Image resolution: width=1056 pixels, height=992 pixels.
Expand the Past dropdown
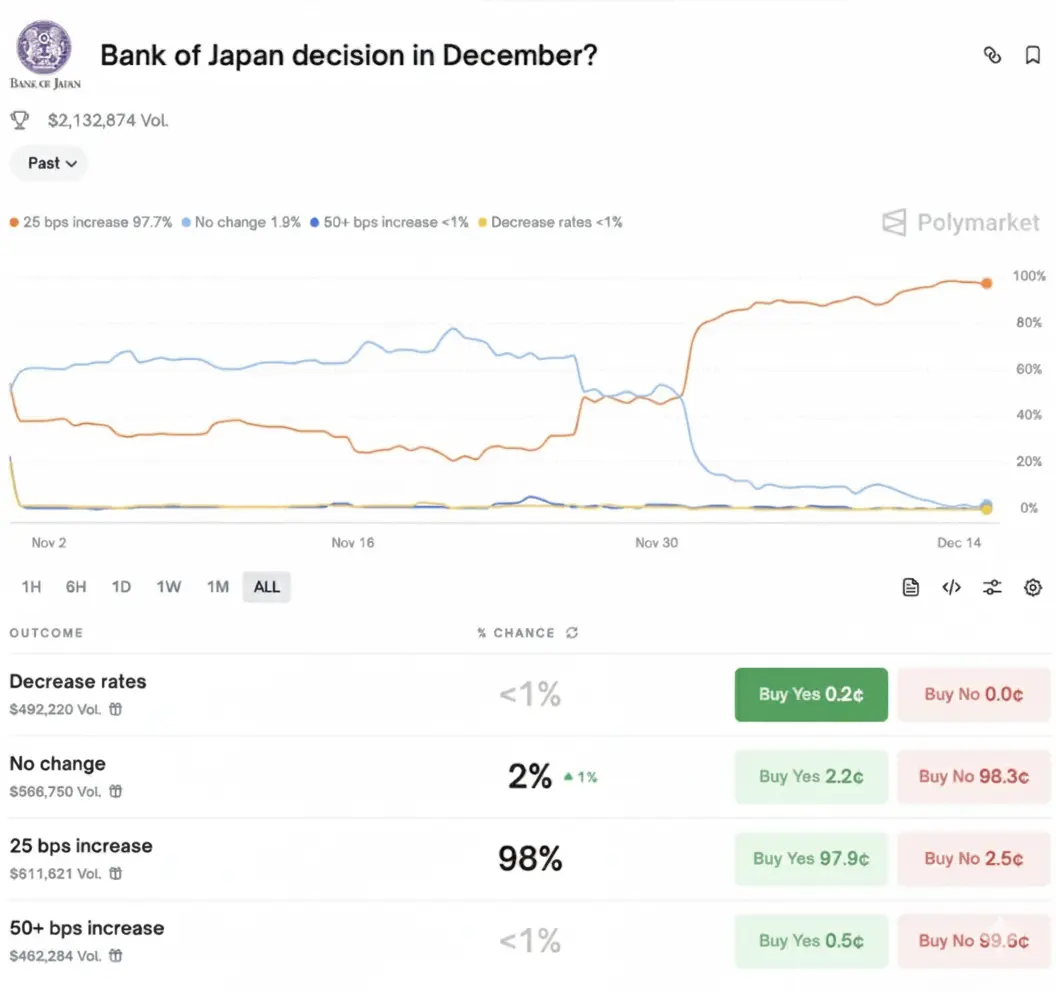[48, 163]
